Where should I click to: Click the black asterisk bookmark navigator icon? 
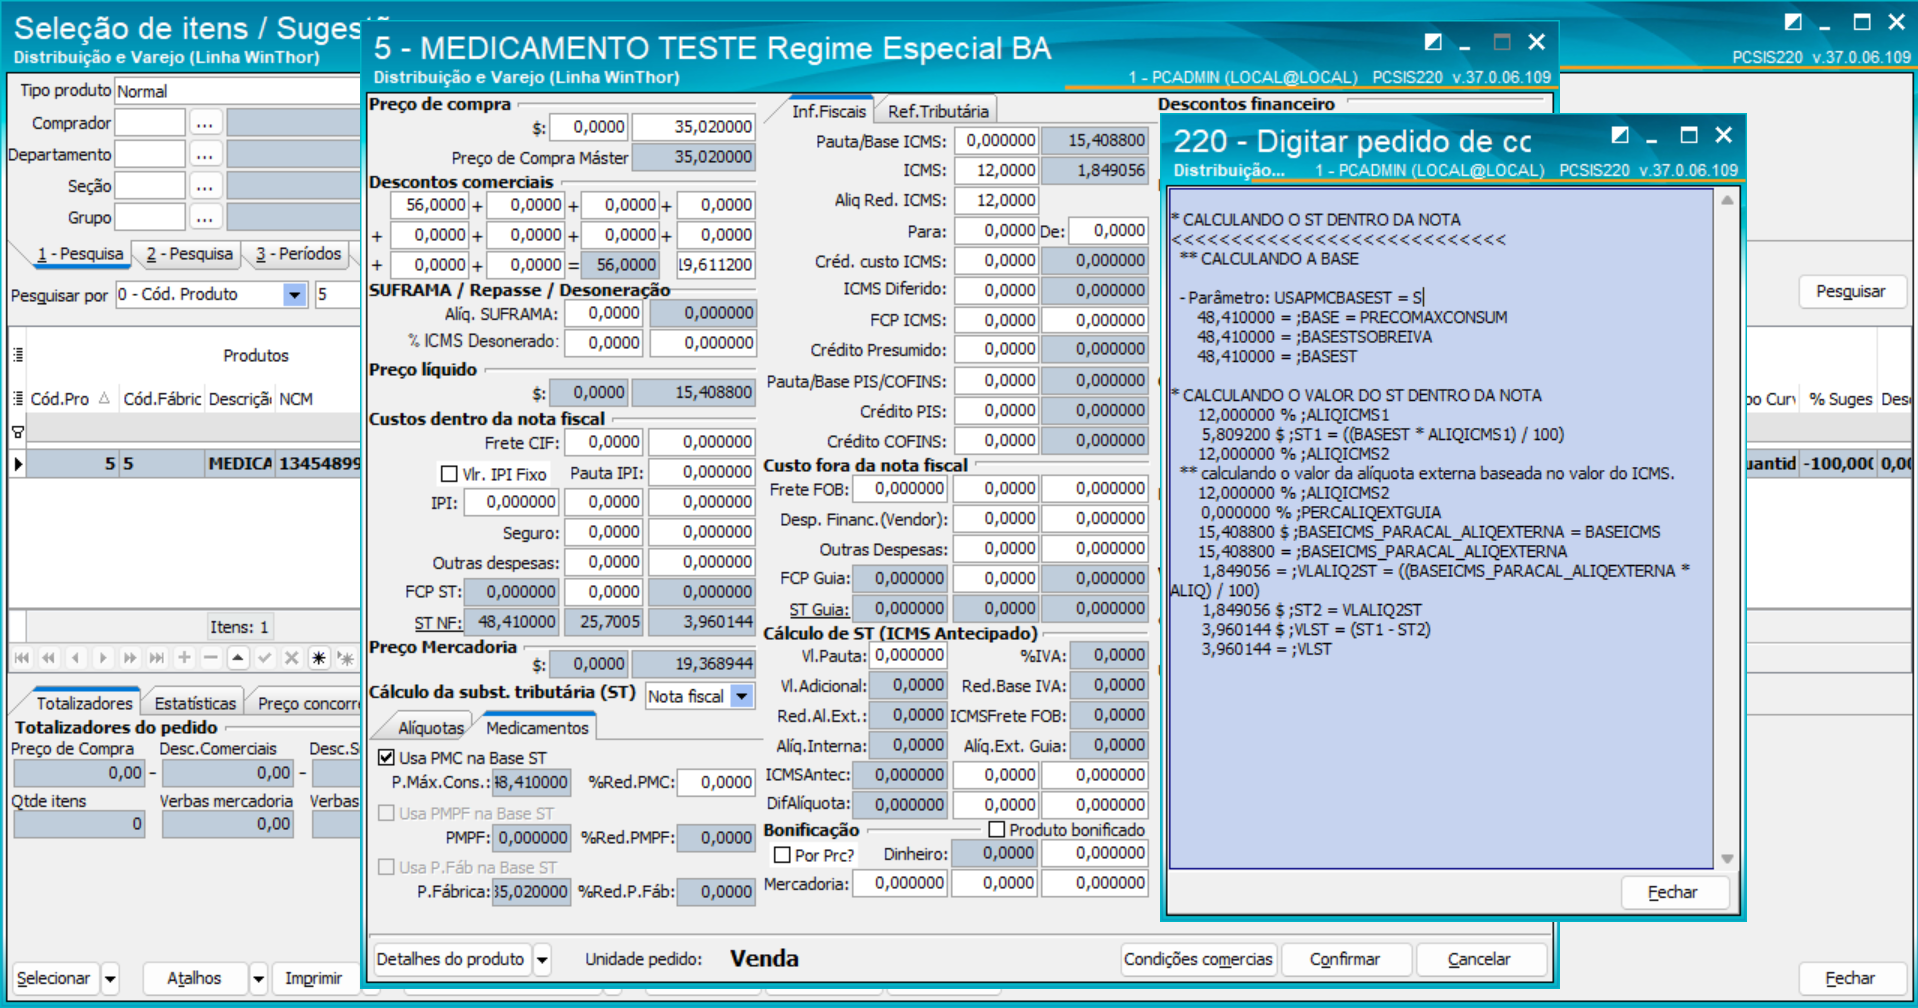319,658
